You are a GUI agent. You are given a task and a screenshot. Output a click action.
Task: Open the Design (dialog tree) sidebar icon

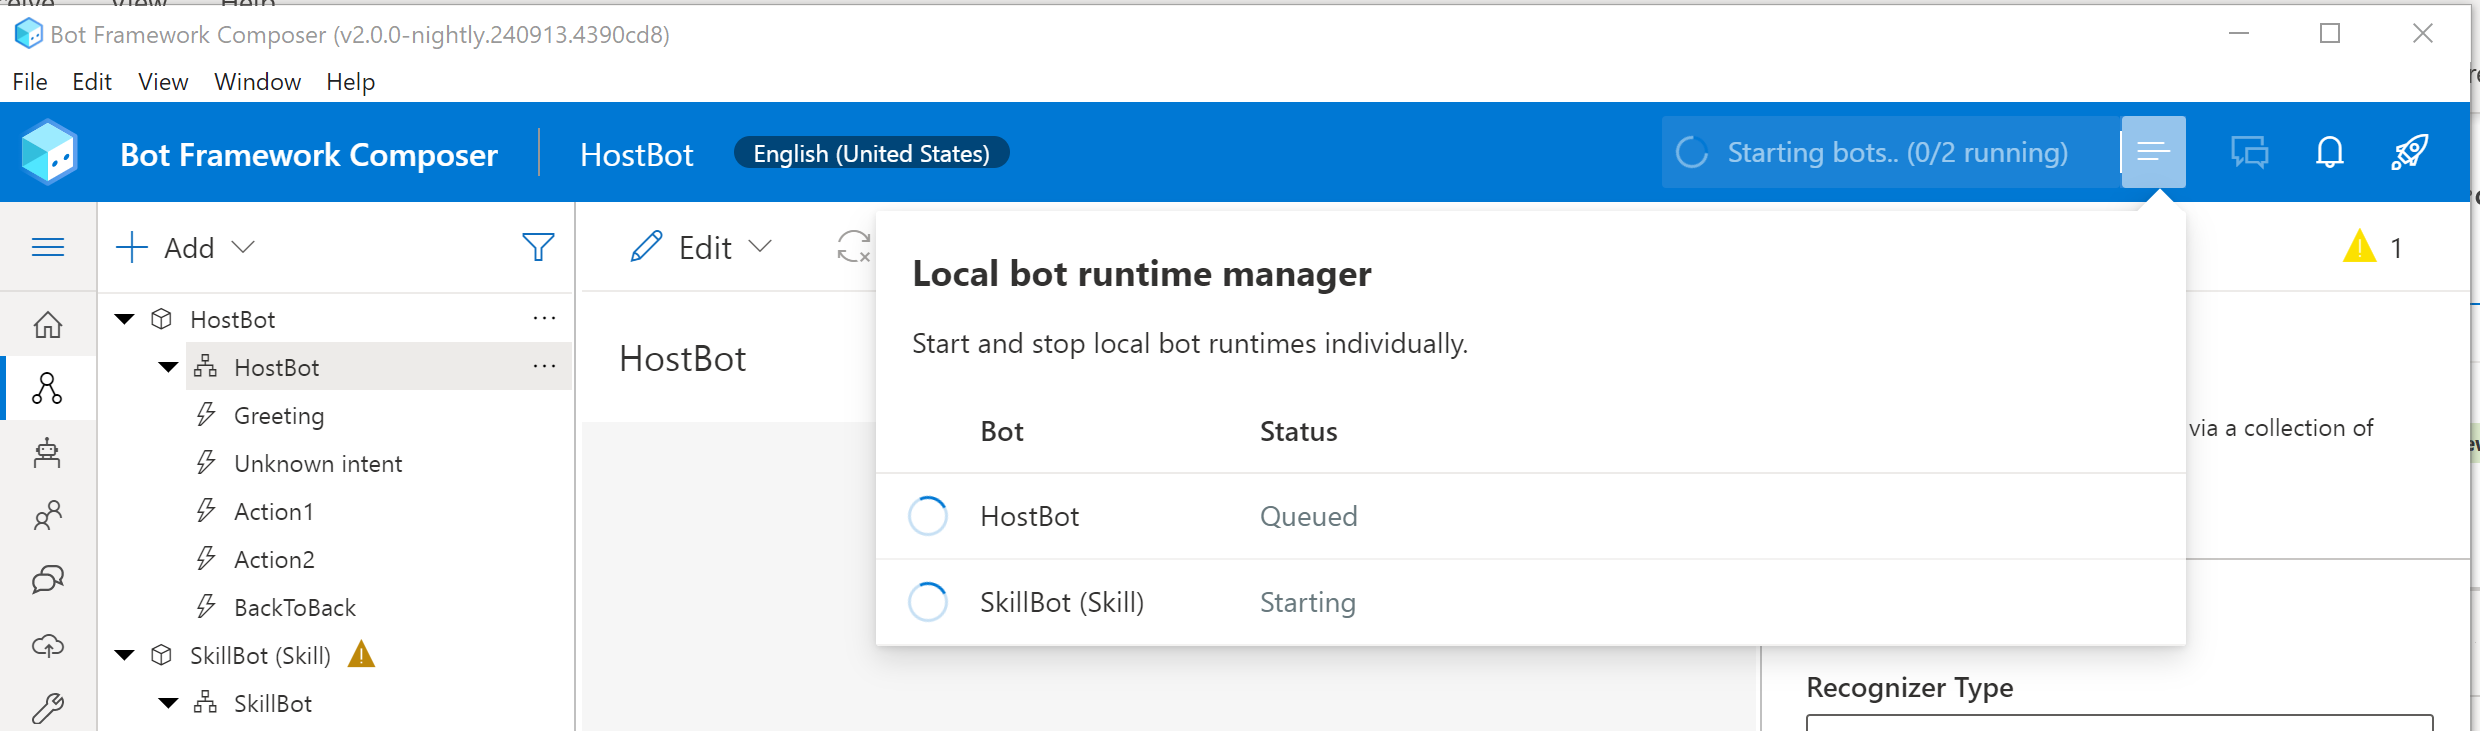48,388
